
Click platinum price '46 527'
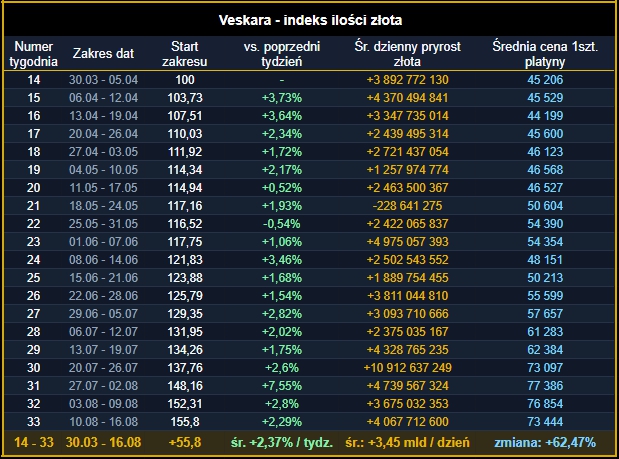click(x=545, y=188)
